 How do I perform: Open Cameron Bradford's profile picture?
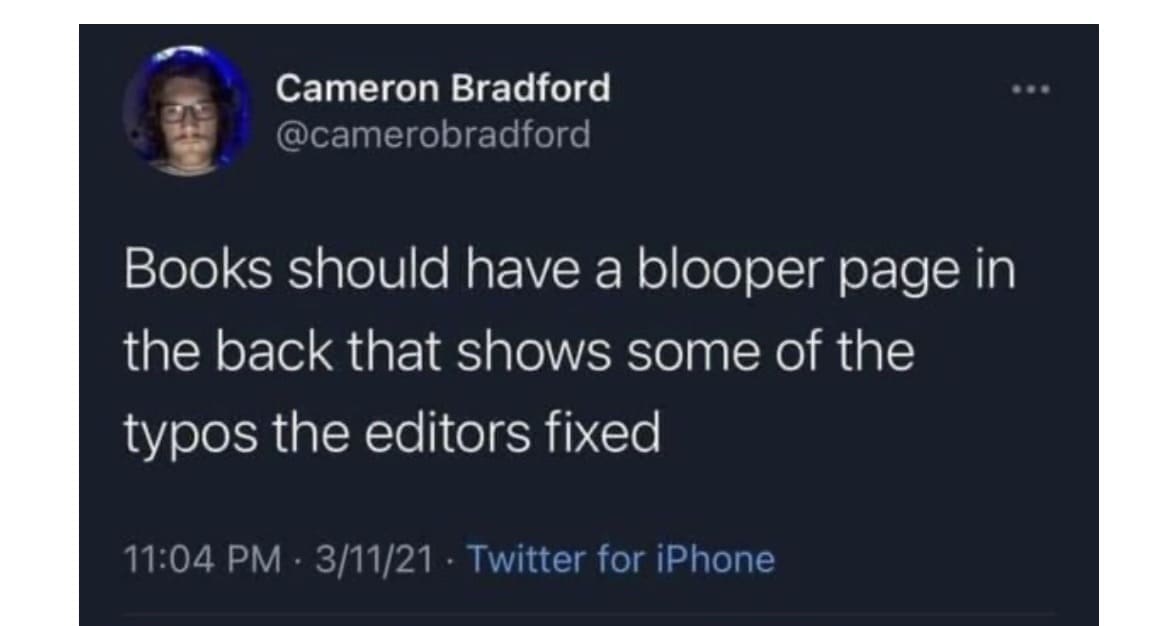[188, 110]
